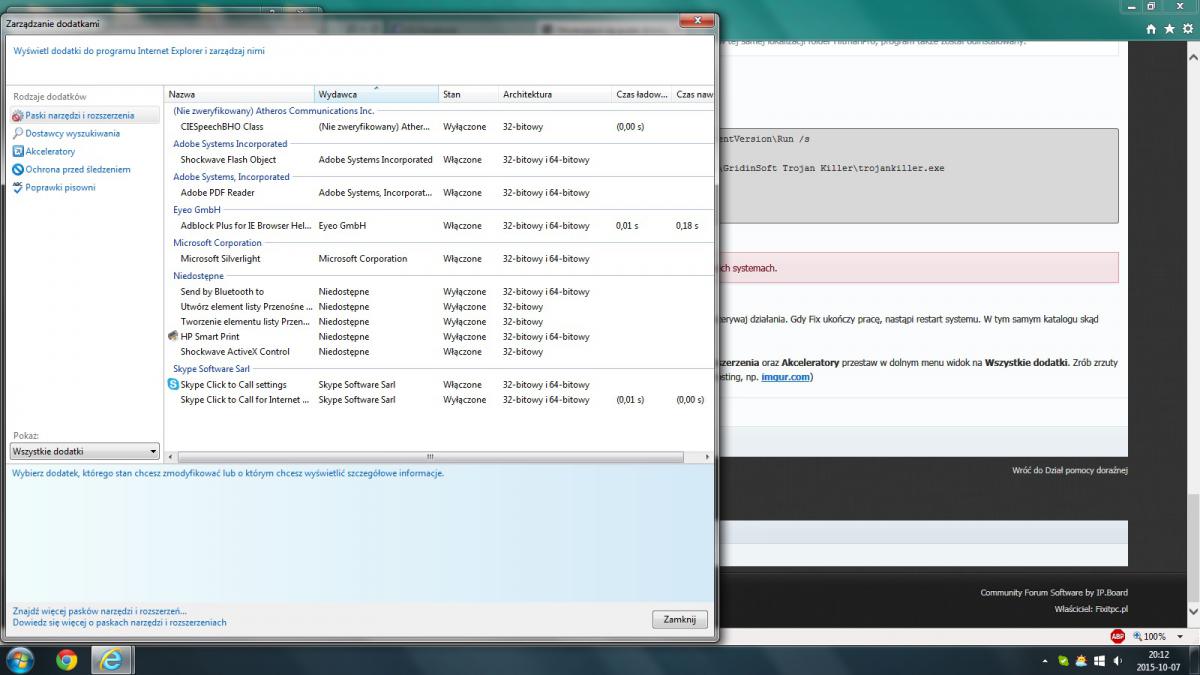Select Microsoft Silverlight add-on
1200x675 pixels.
439,259
